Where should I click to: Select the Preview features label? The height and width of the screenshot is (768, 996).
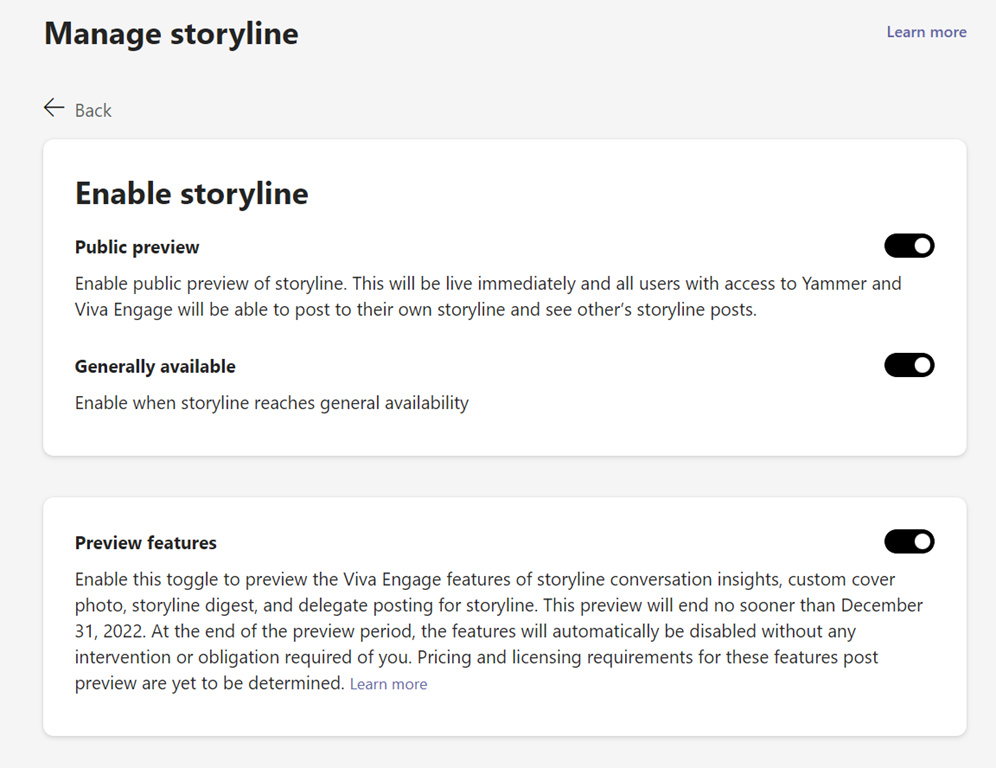146,543
